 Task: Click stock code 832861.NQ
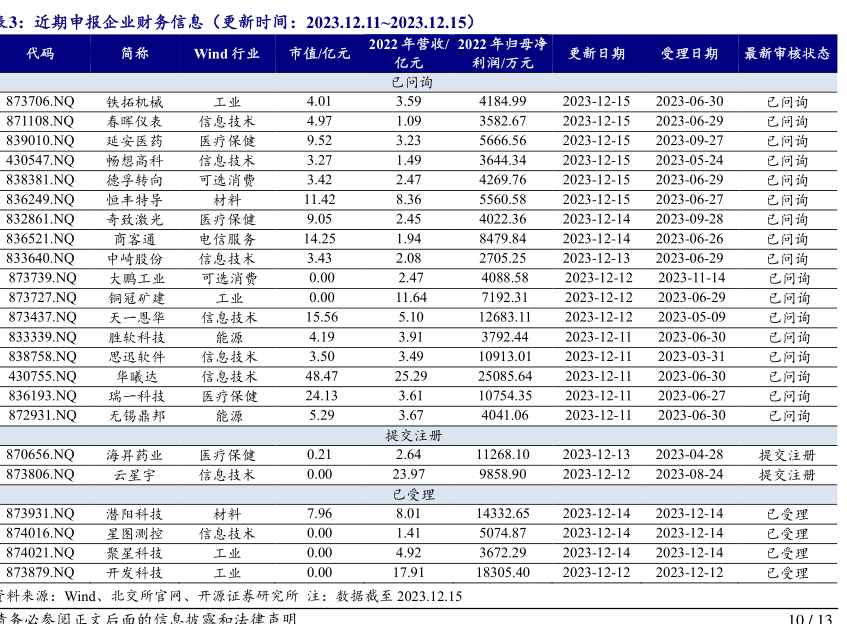pos(40,219)
